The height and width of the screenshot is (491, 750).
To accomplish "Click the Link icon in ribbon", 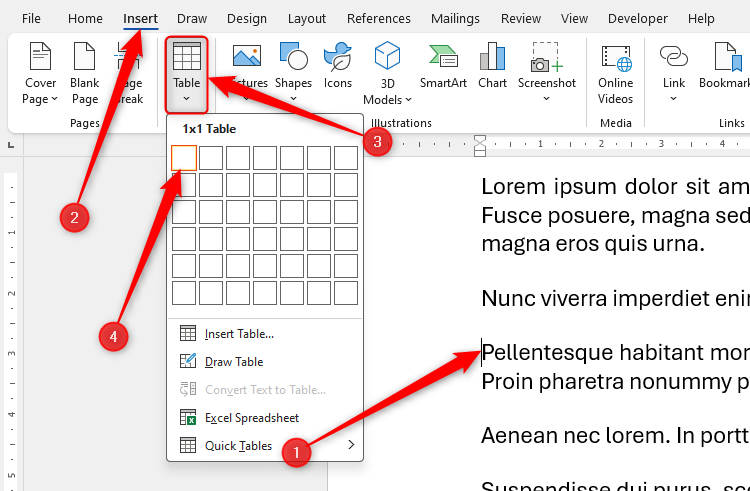I will coord(674,60).
